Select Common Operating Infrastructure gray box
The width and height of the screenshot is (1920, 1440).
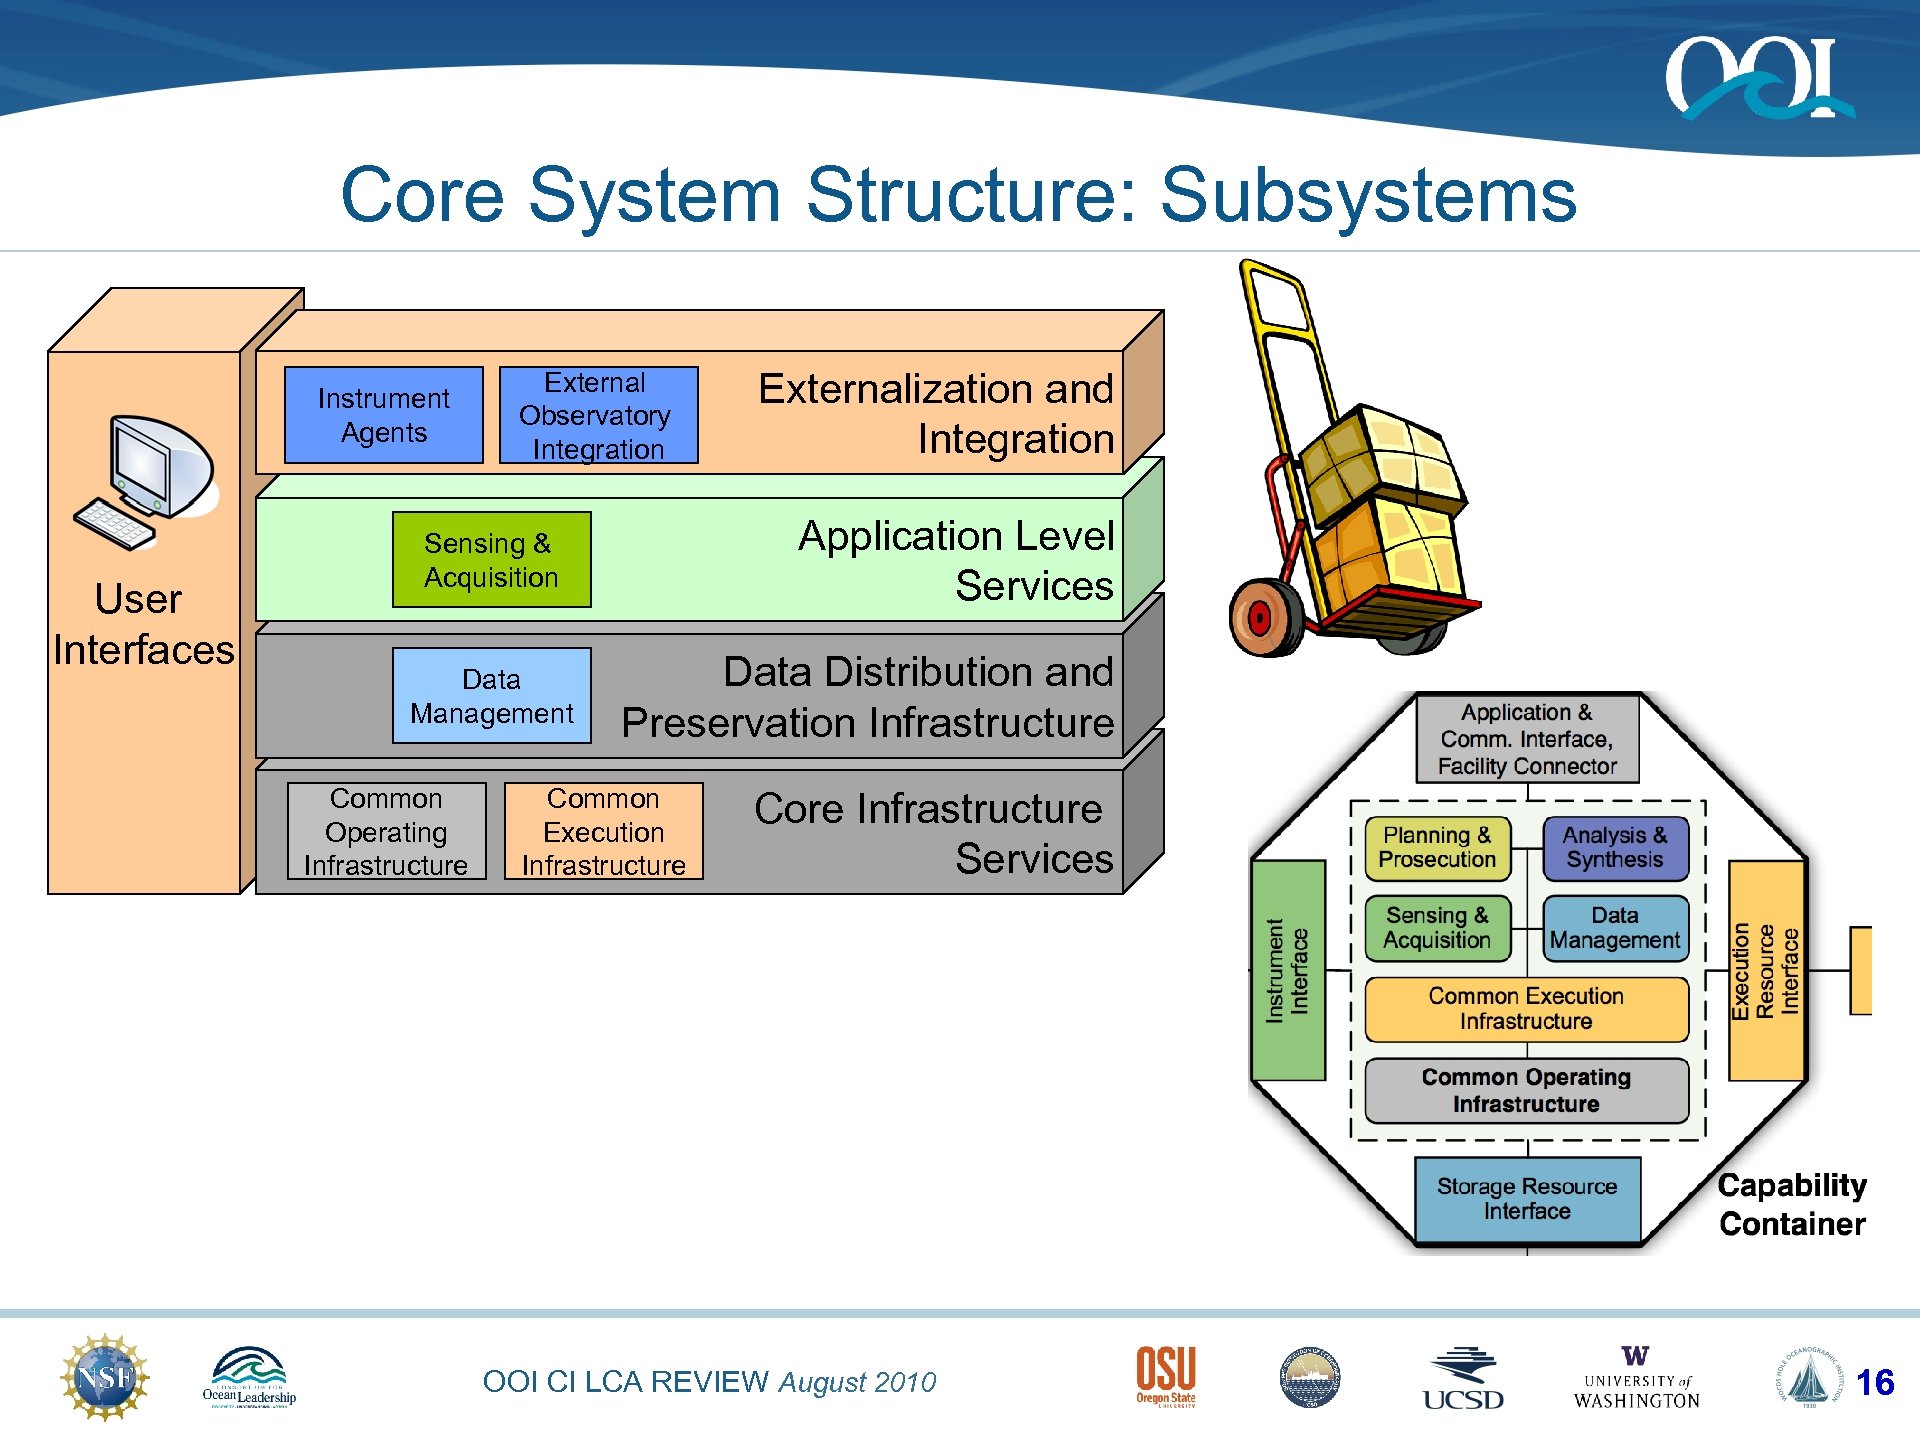[386, 831]
